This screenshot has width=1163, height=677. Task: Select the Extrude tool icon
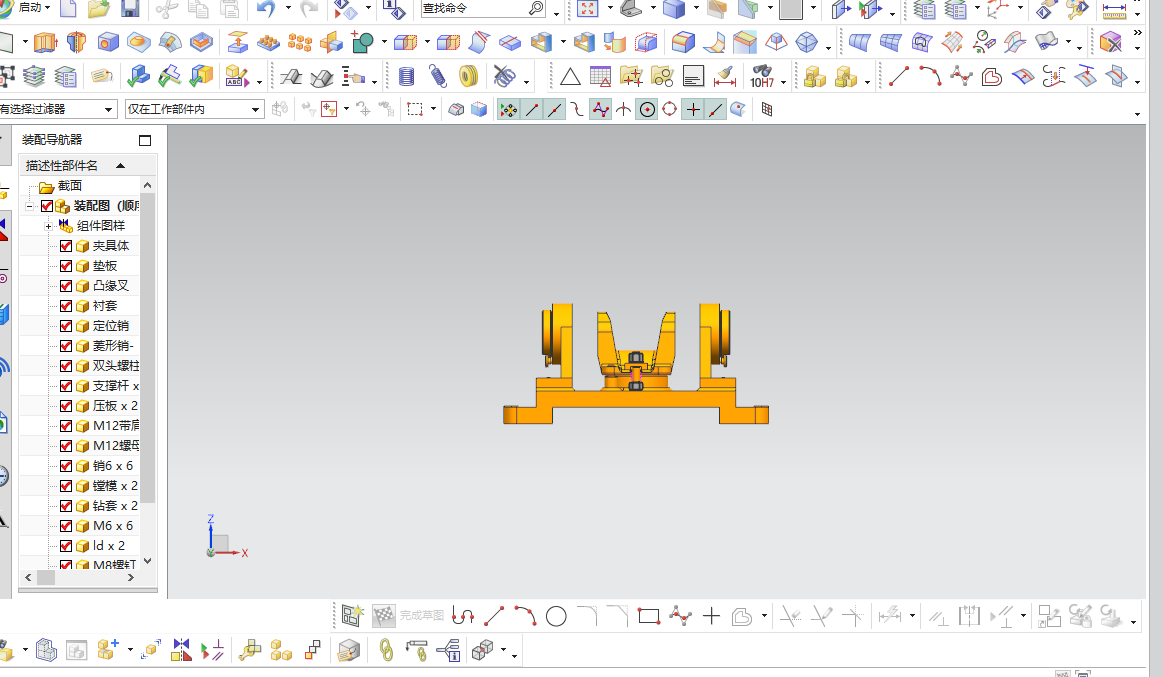click(45, 42)
